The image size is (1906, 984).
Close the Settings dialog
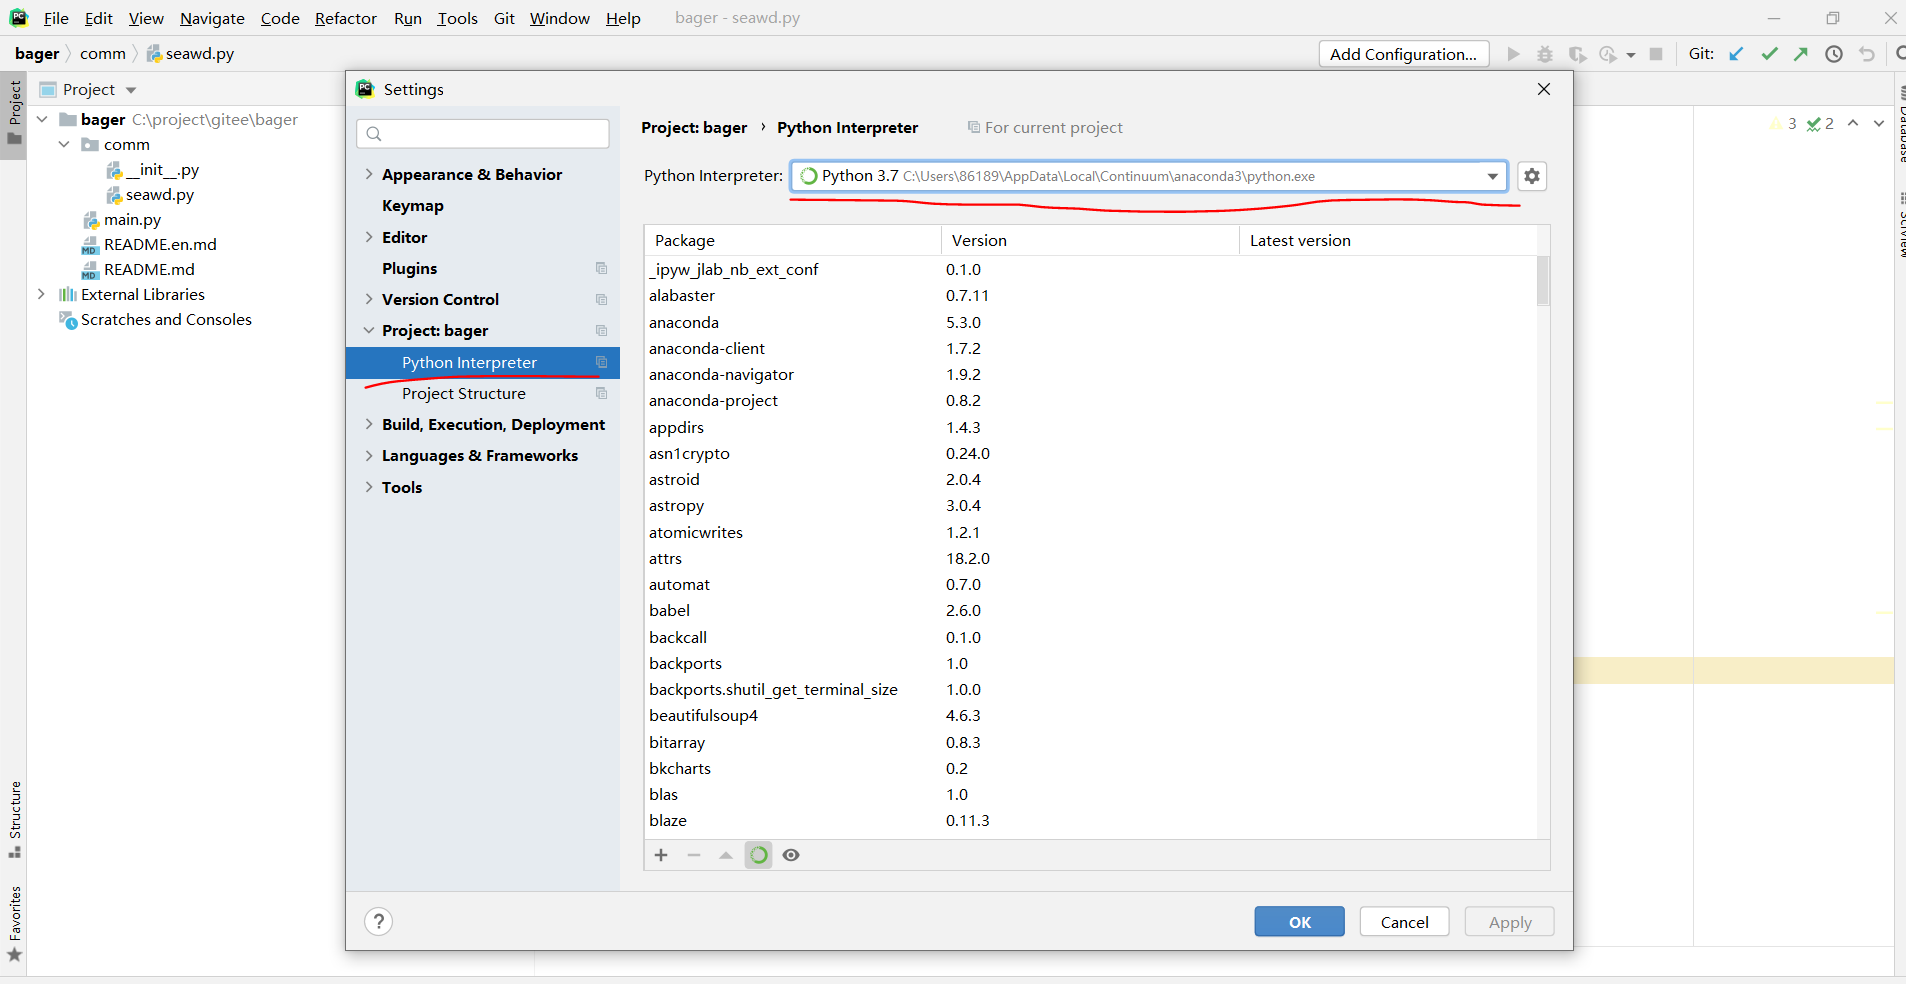(x=1544, y=89)
